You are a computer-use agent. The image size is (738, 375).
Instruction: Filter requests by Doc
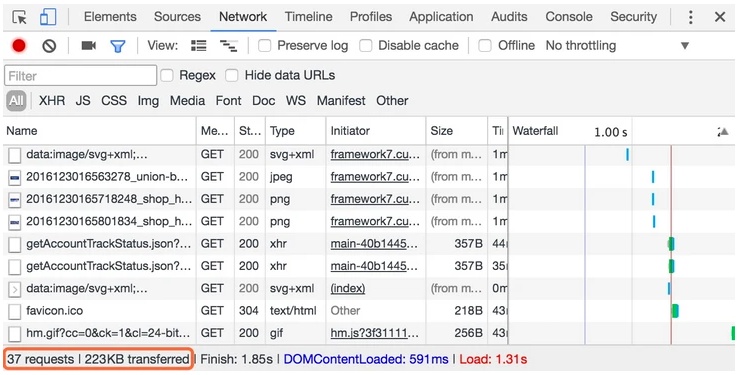pos(264,101)
